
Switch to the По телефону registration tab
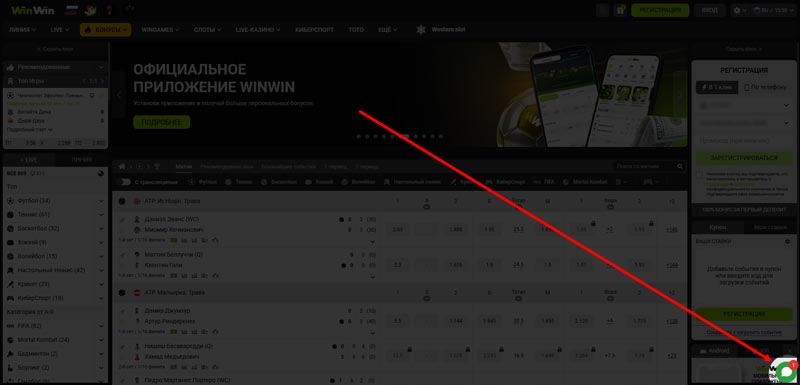766,88
